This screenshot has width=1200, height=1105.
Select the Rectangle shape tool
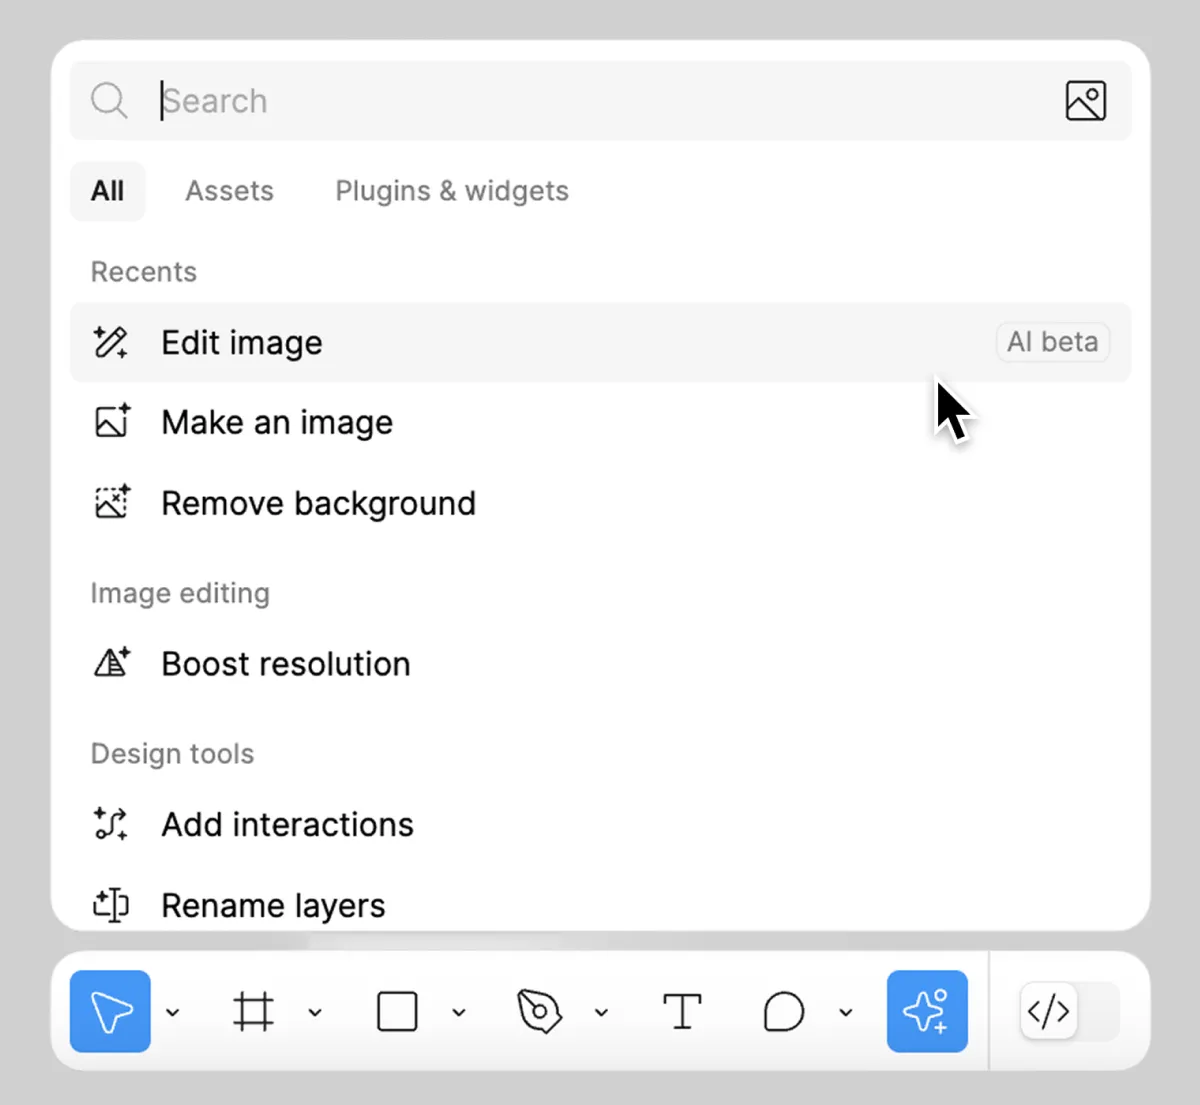click(397, 1011)
